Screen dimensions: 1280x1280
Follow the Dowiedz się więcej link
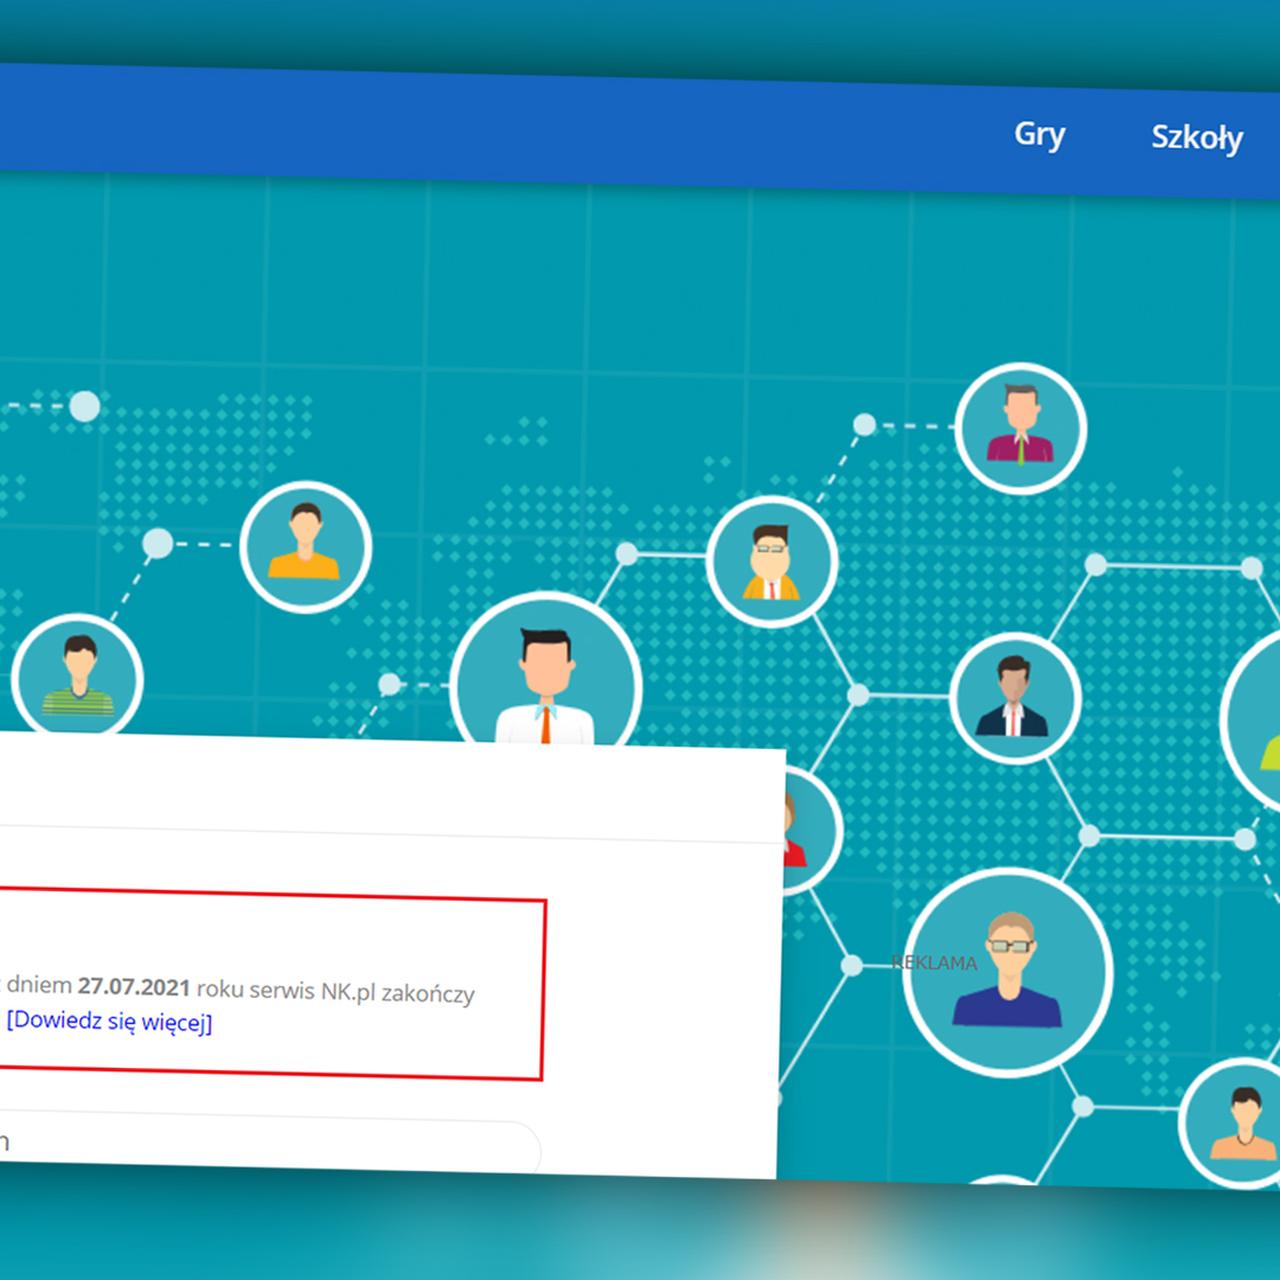pos(109,1022)
